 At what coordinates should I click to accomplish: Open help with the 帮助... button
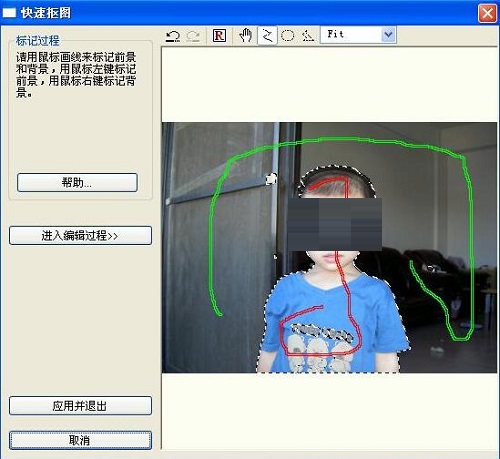(77, 182)
